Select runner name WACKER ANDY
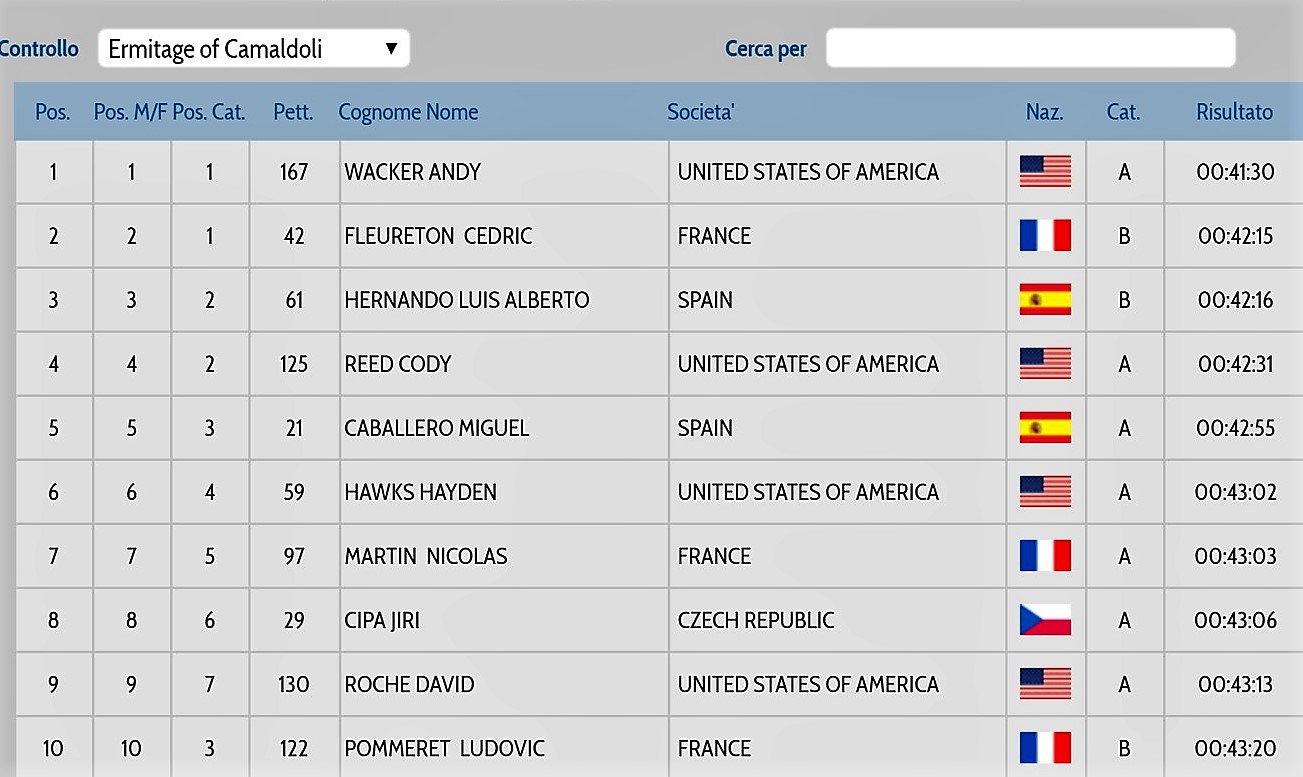Screen dimensions: 1303x777 point(412,172)
